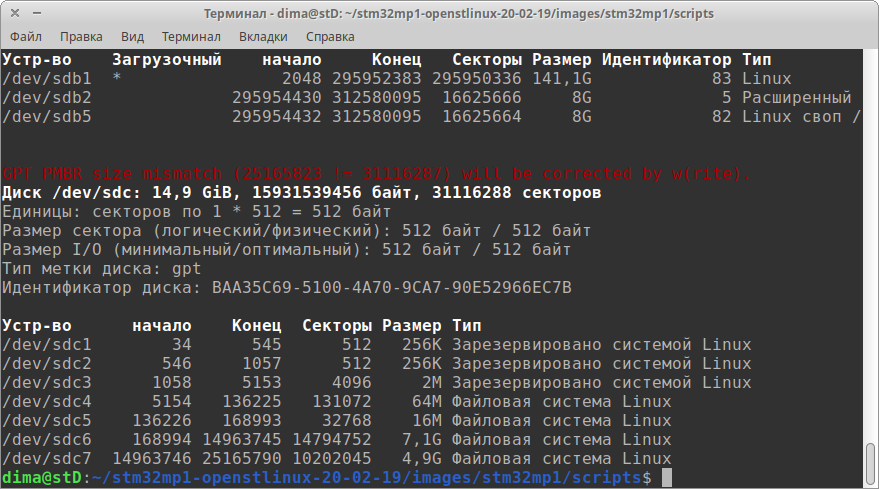879x489 pixels.
Task: Click Расширенный type for sdb2
Action: click(797, 98)
